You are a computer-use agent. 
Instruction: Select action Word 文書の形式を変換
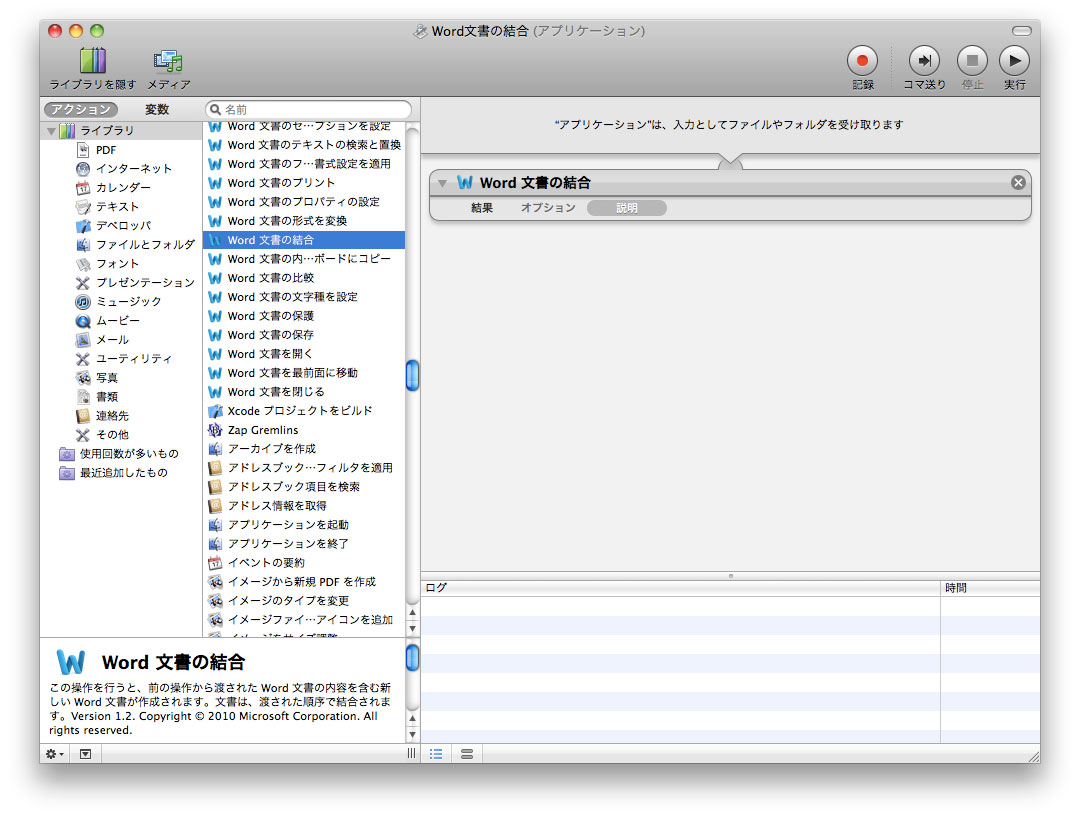point(304,221)
